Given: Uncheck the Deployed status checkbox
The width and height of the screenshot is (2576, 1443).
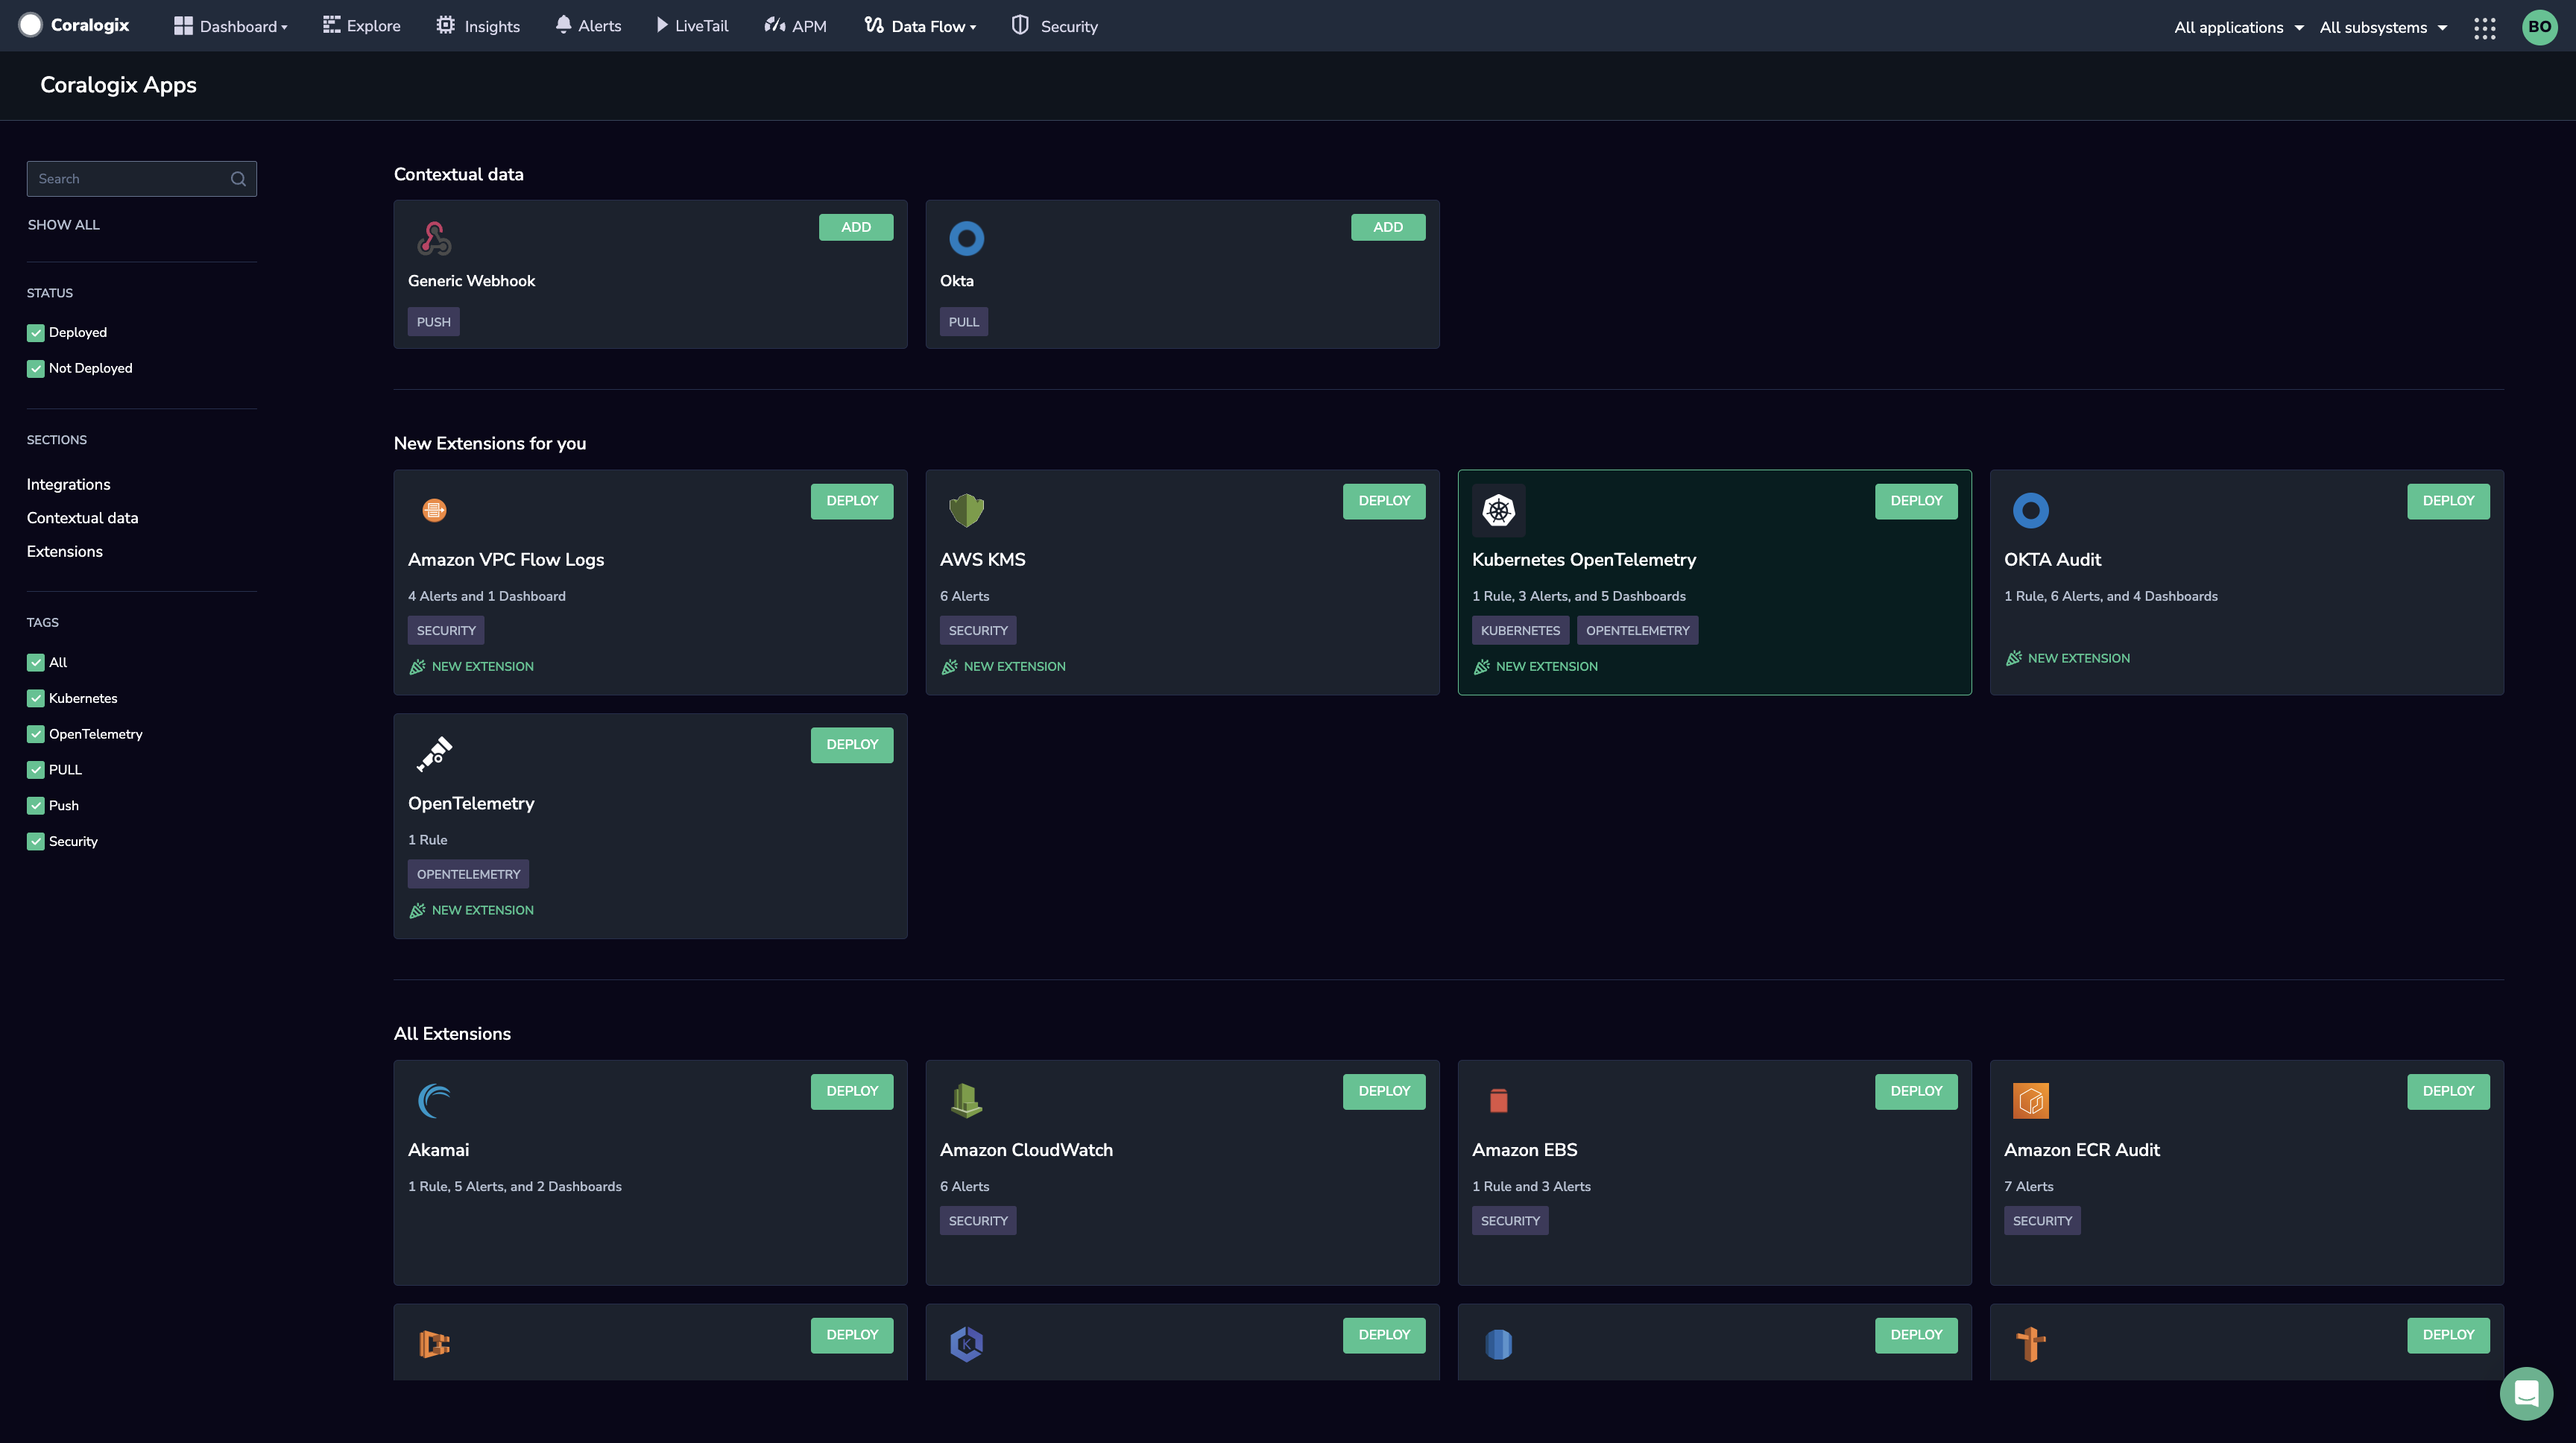Looking at the screenshot, I should 36,332.
